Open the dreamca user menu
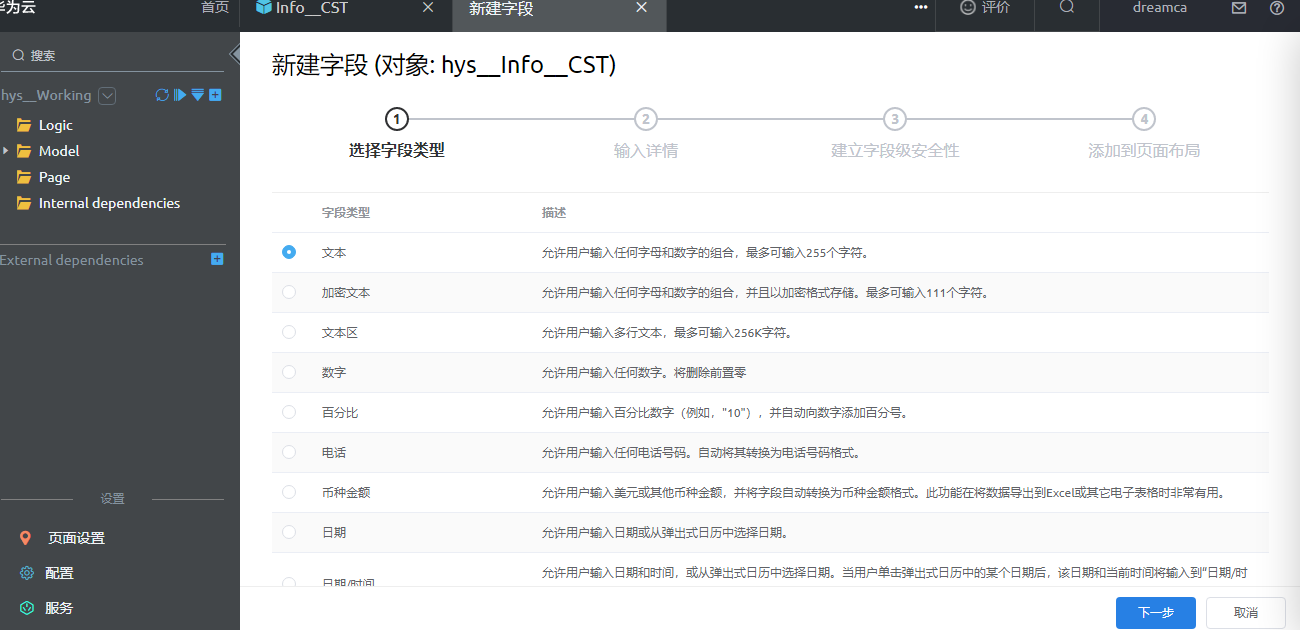This screenshot has width=1300, height=630. point(1160,8)
